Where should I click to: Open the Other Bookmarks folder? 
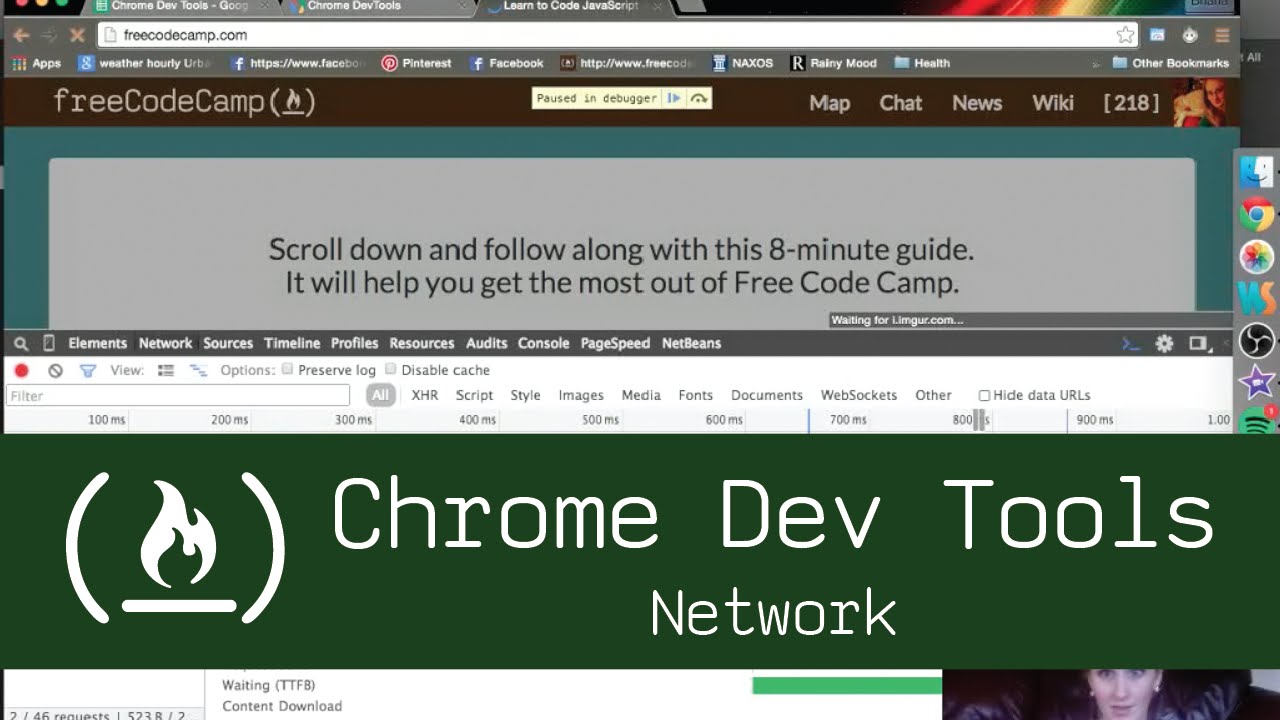point(1171,63)
